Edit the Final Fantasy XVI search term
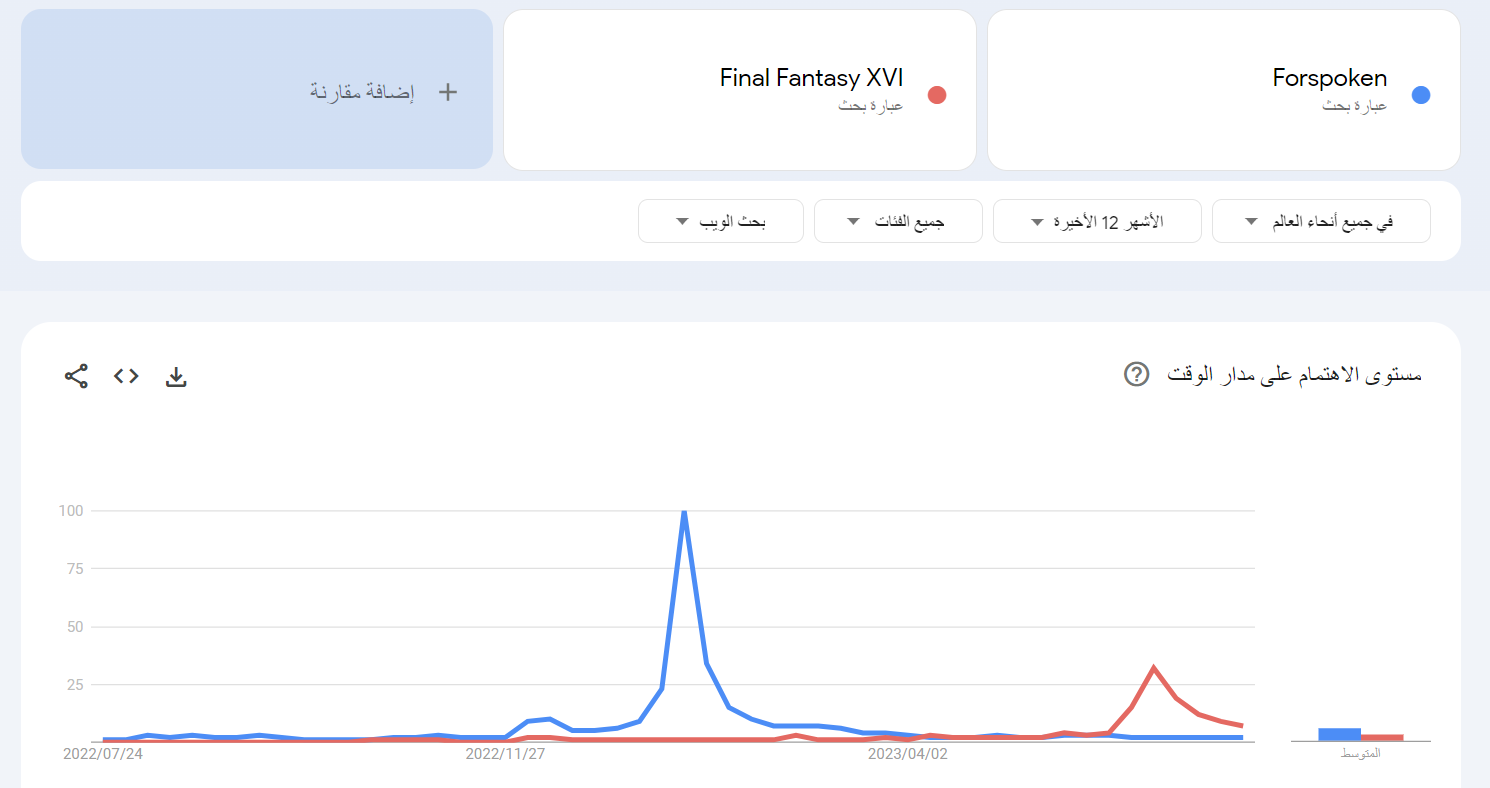 point(811,78)
